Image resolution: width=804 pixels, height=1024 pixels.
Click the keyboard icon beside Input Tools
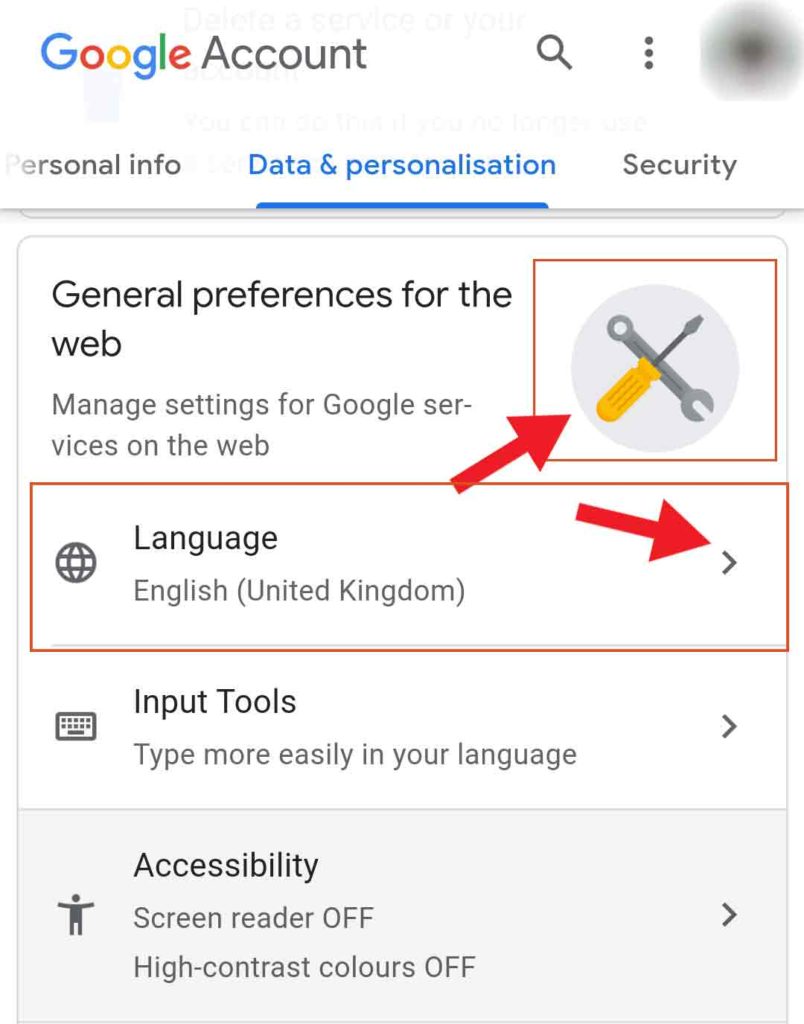75,726
